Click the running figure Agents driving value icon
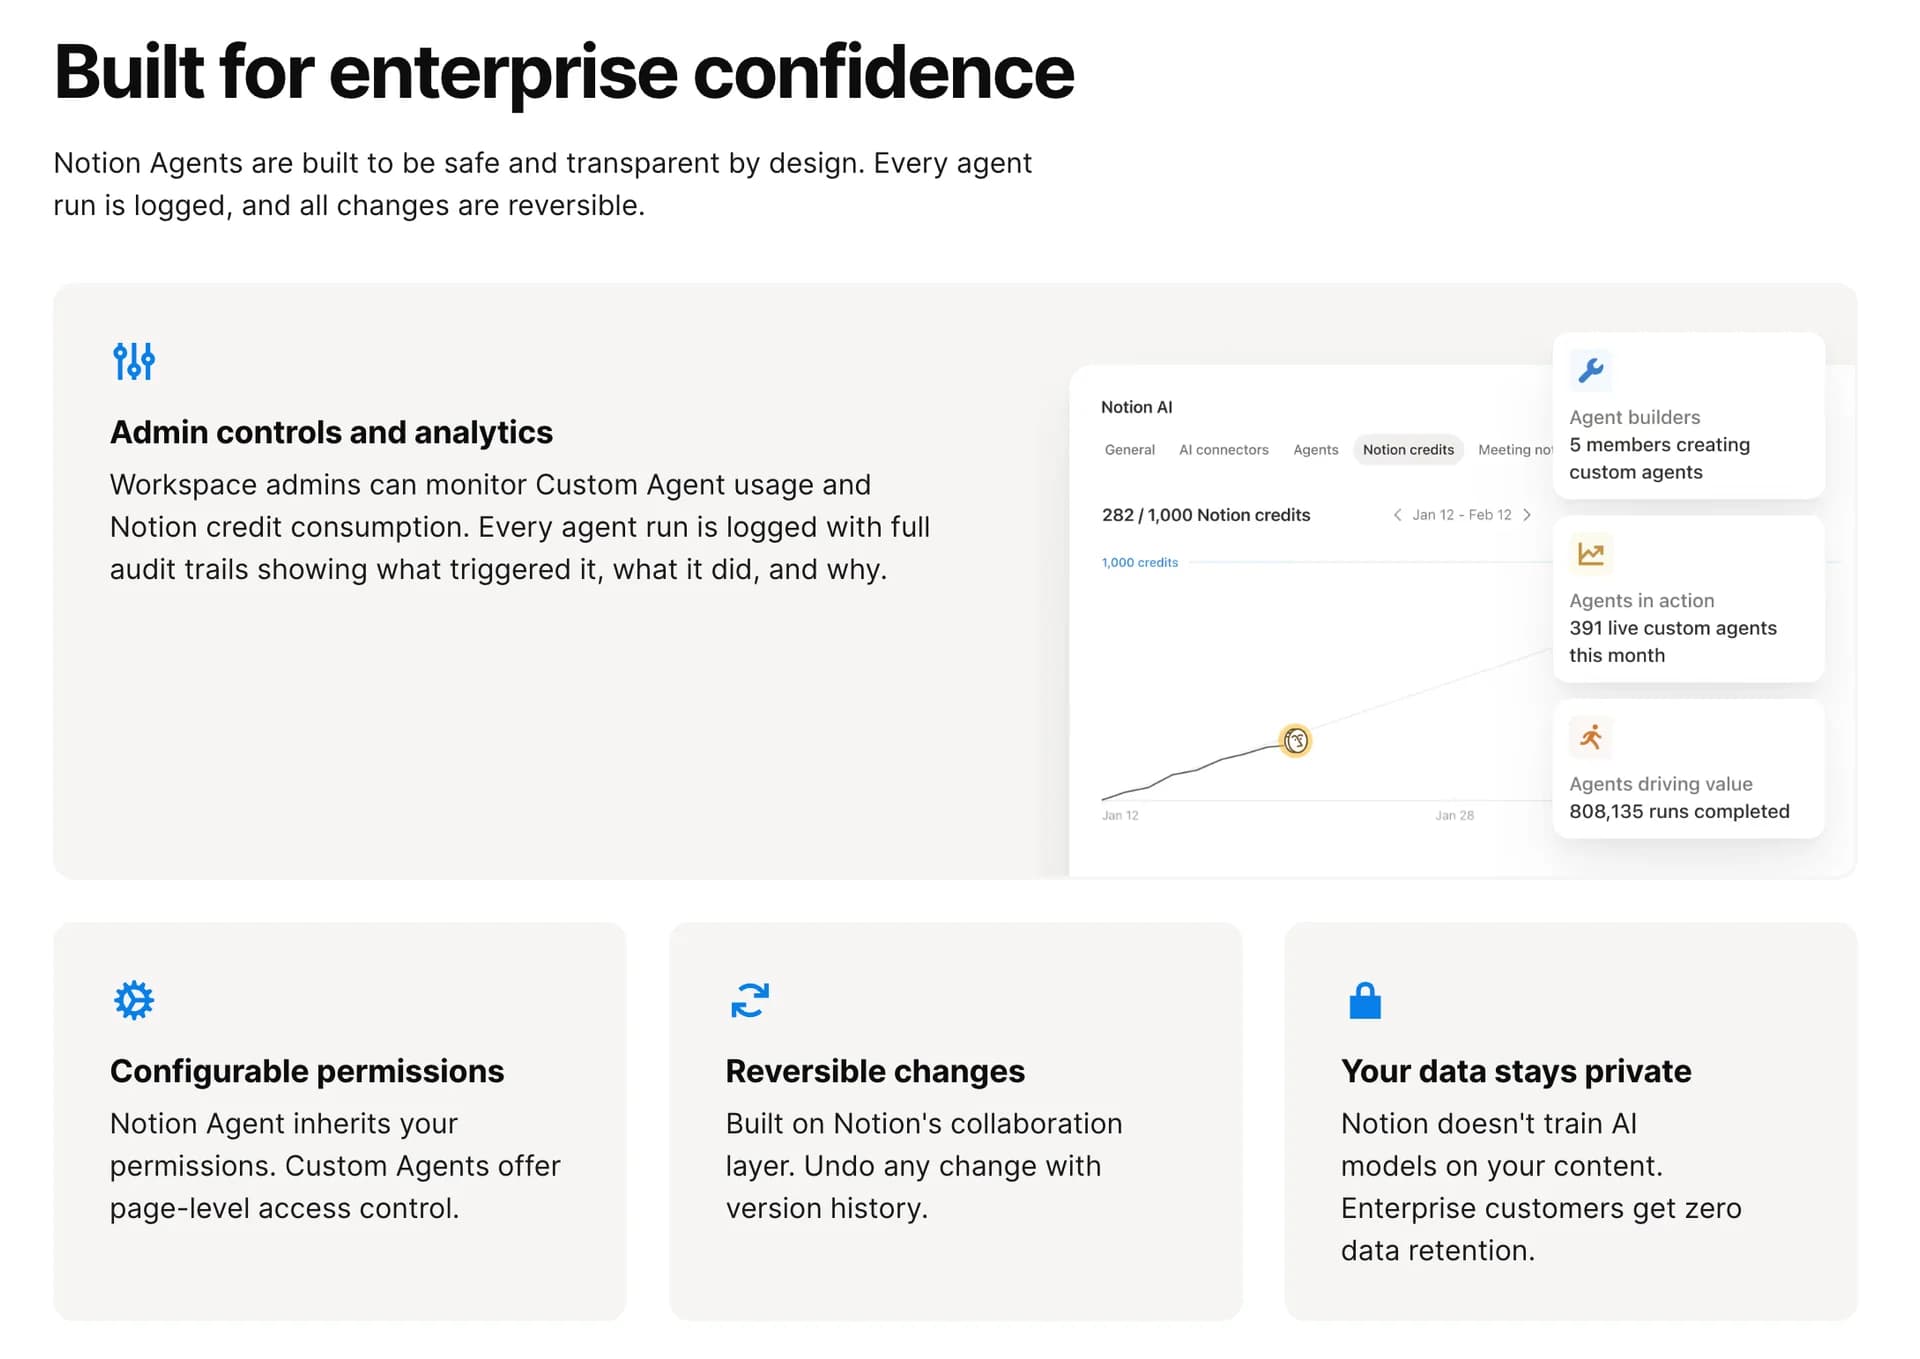1920x1359 pixels. pos(1590,737)
